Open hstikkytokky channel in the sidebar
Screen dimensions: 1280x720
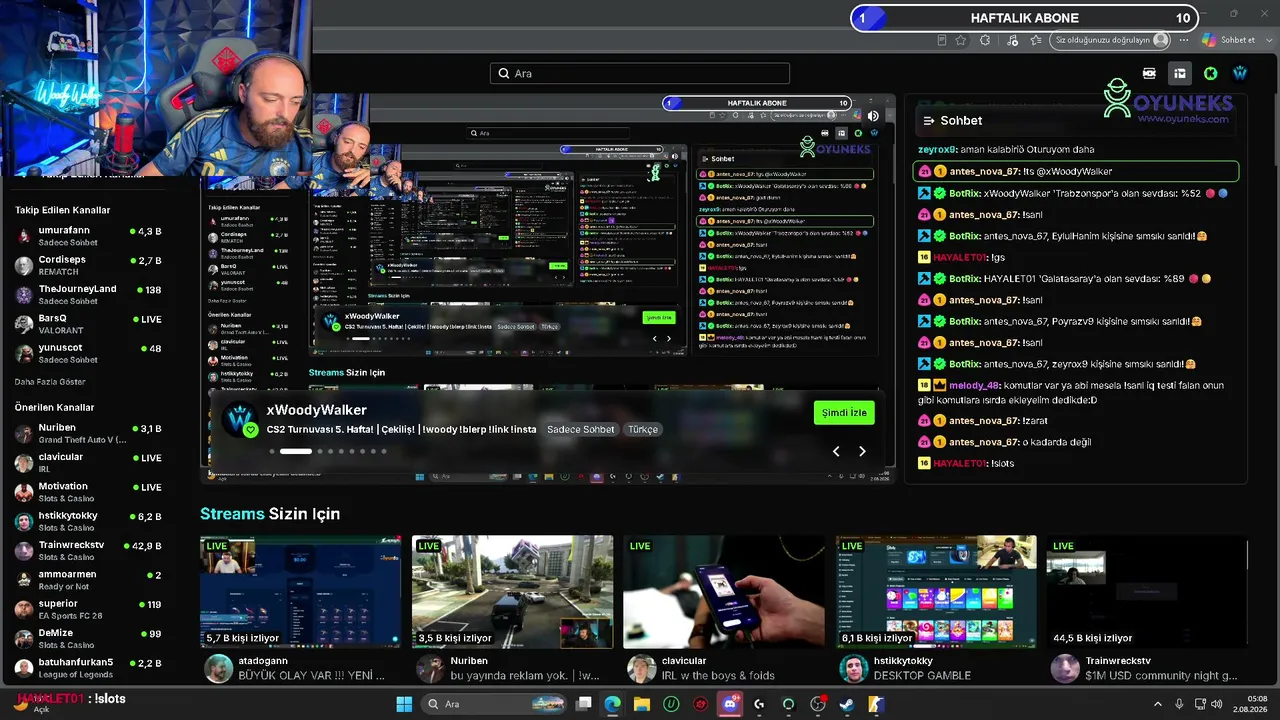point(88,521)
